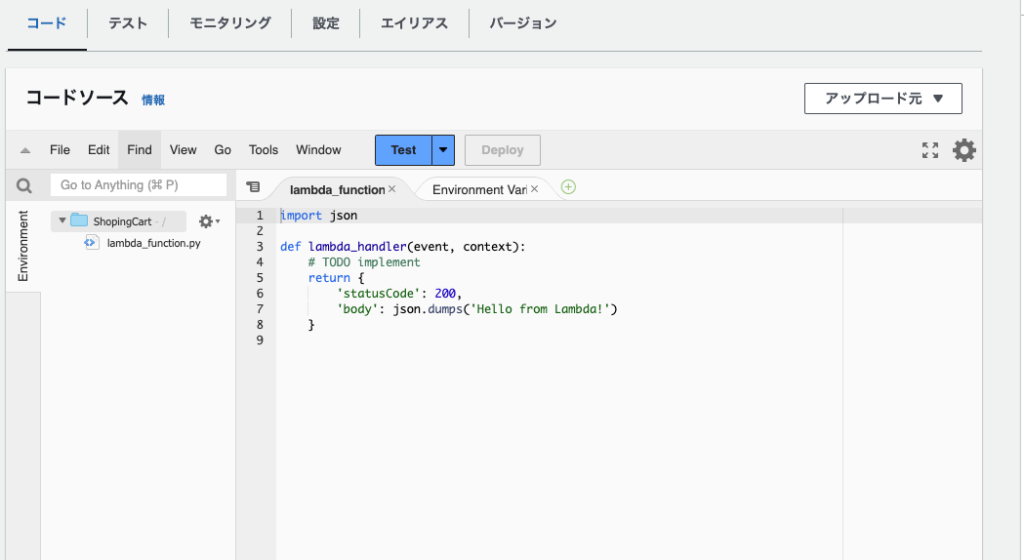Open the Window menu
Viewport: 1024px width, 560px height.
(x=318, y=150)
